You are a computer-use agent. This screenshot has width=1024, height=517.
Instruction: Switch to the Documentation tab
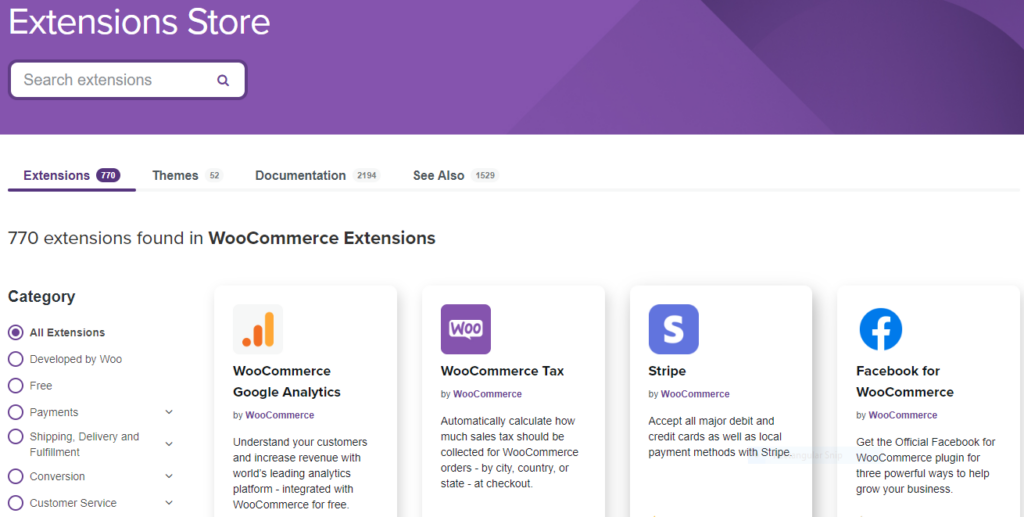317,176
